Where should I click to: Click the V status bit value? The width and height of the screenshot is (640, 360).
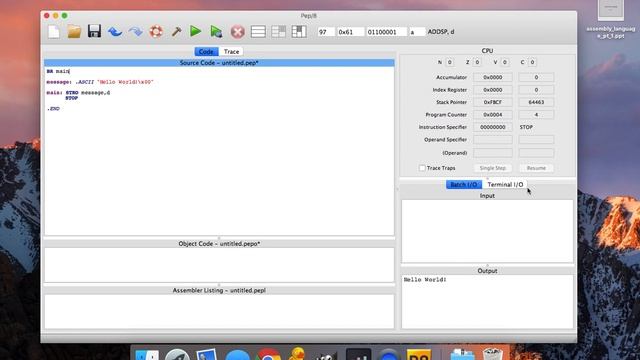pyautogui.click(x=504, y=62)
